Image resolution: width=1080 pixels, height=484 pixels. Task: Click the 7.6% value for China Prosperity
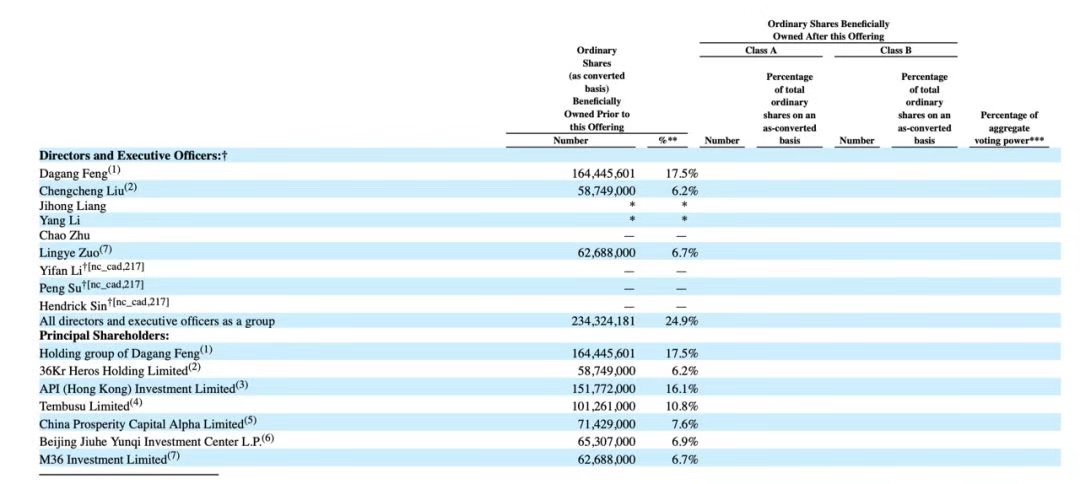(685, 423)
